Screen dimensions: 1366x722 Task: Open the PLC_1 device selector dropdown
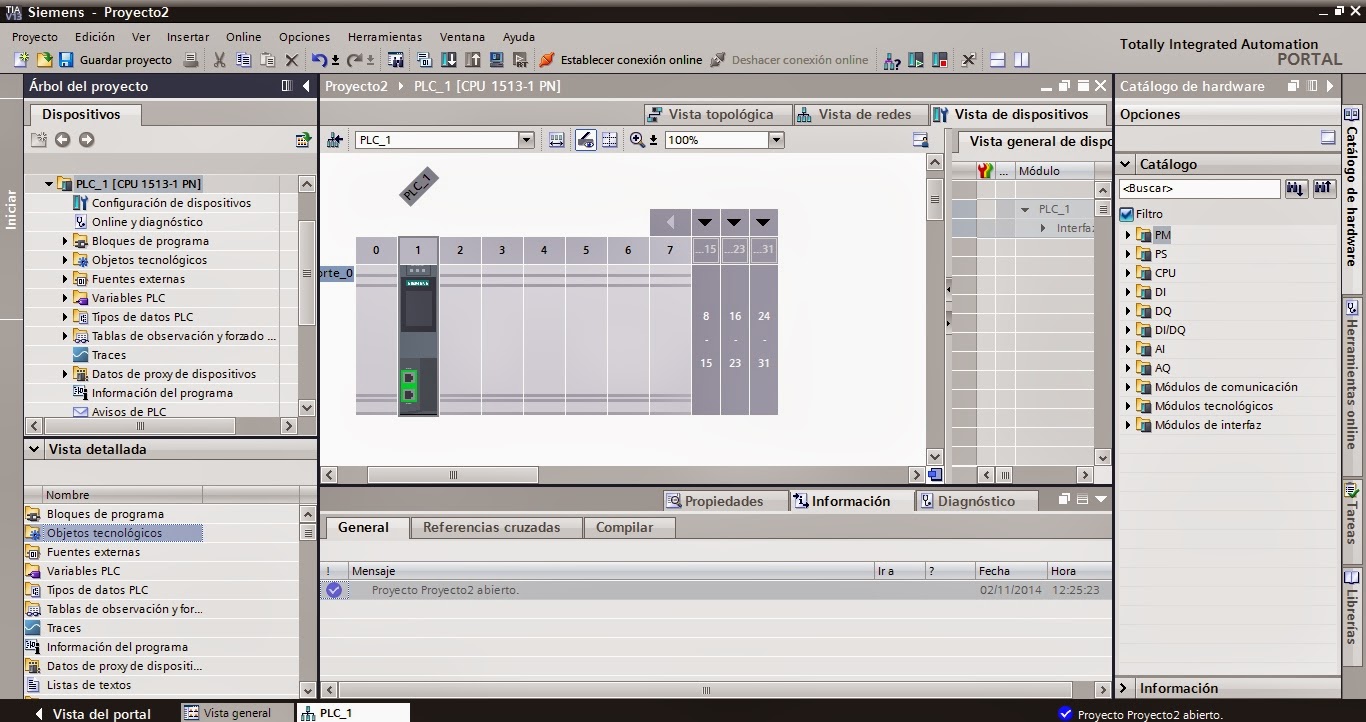pyautogui.click(x=526, y=139)
